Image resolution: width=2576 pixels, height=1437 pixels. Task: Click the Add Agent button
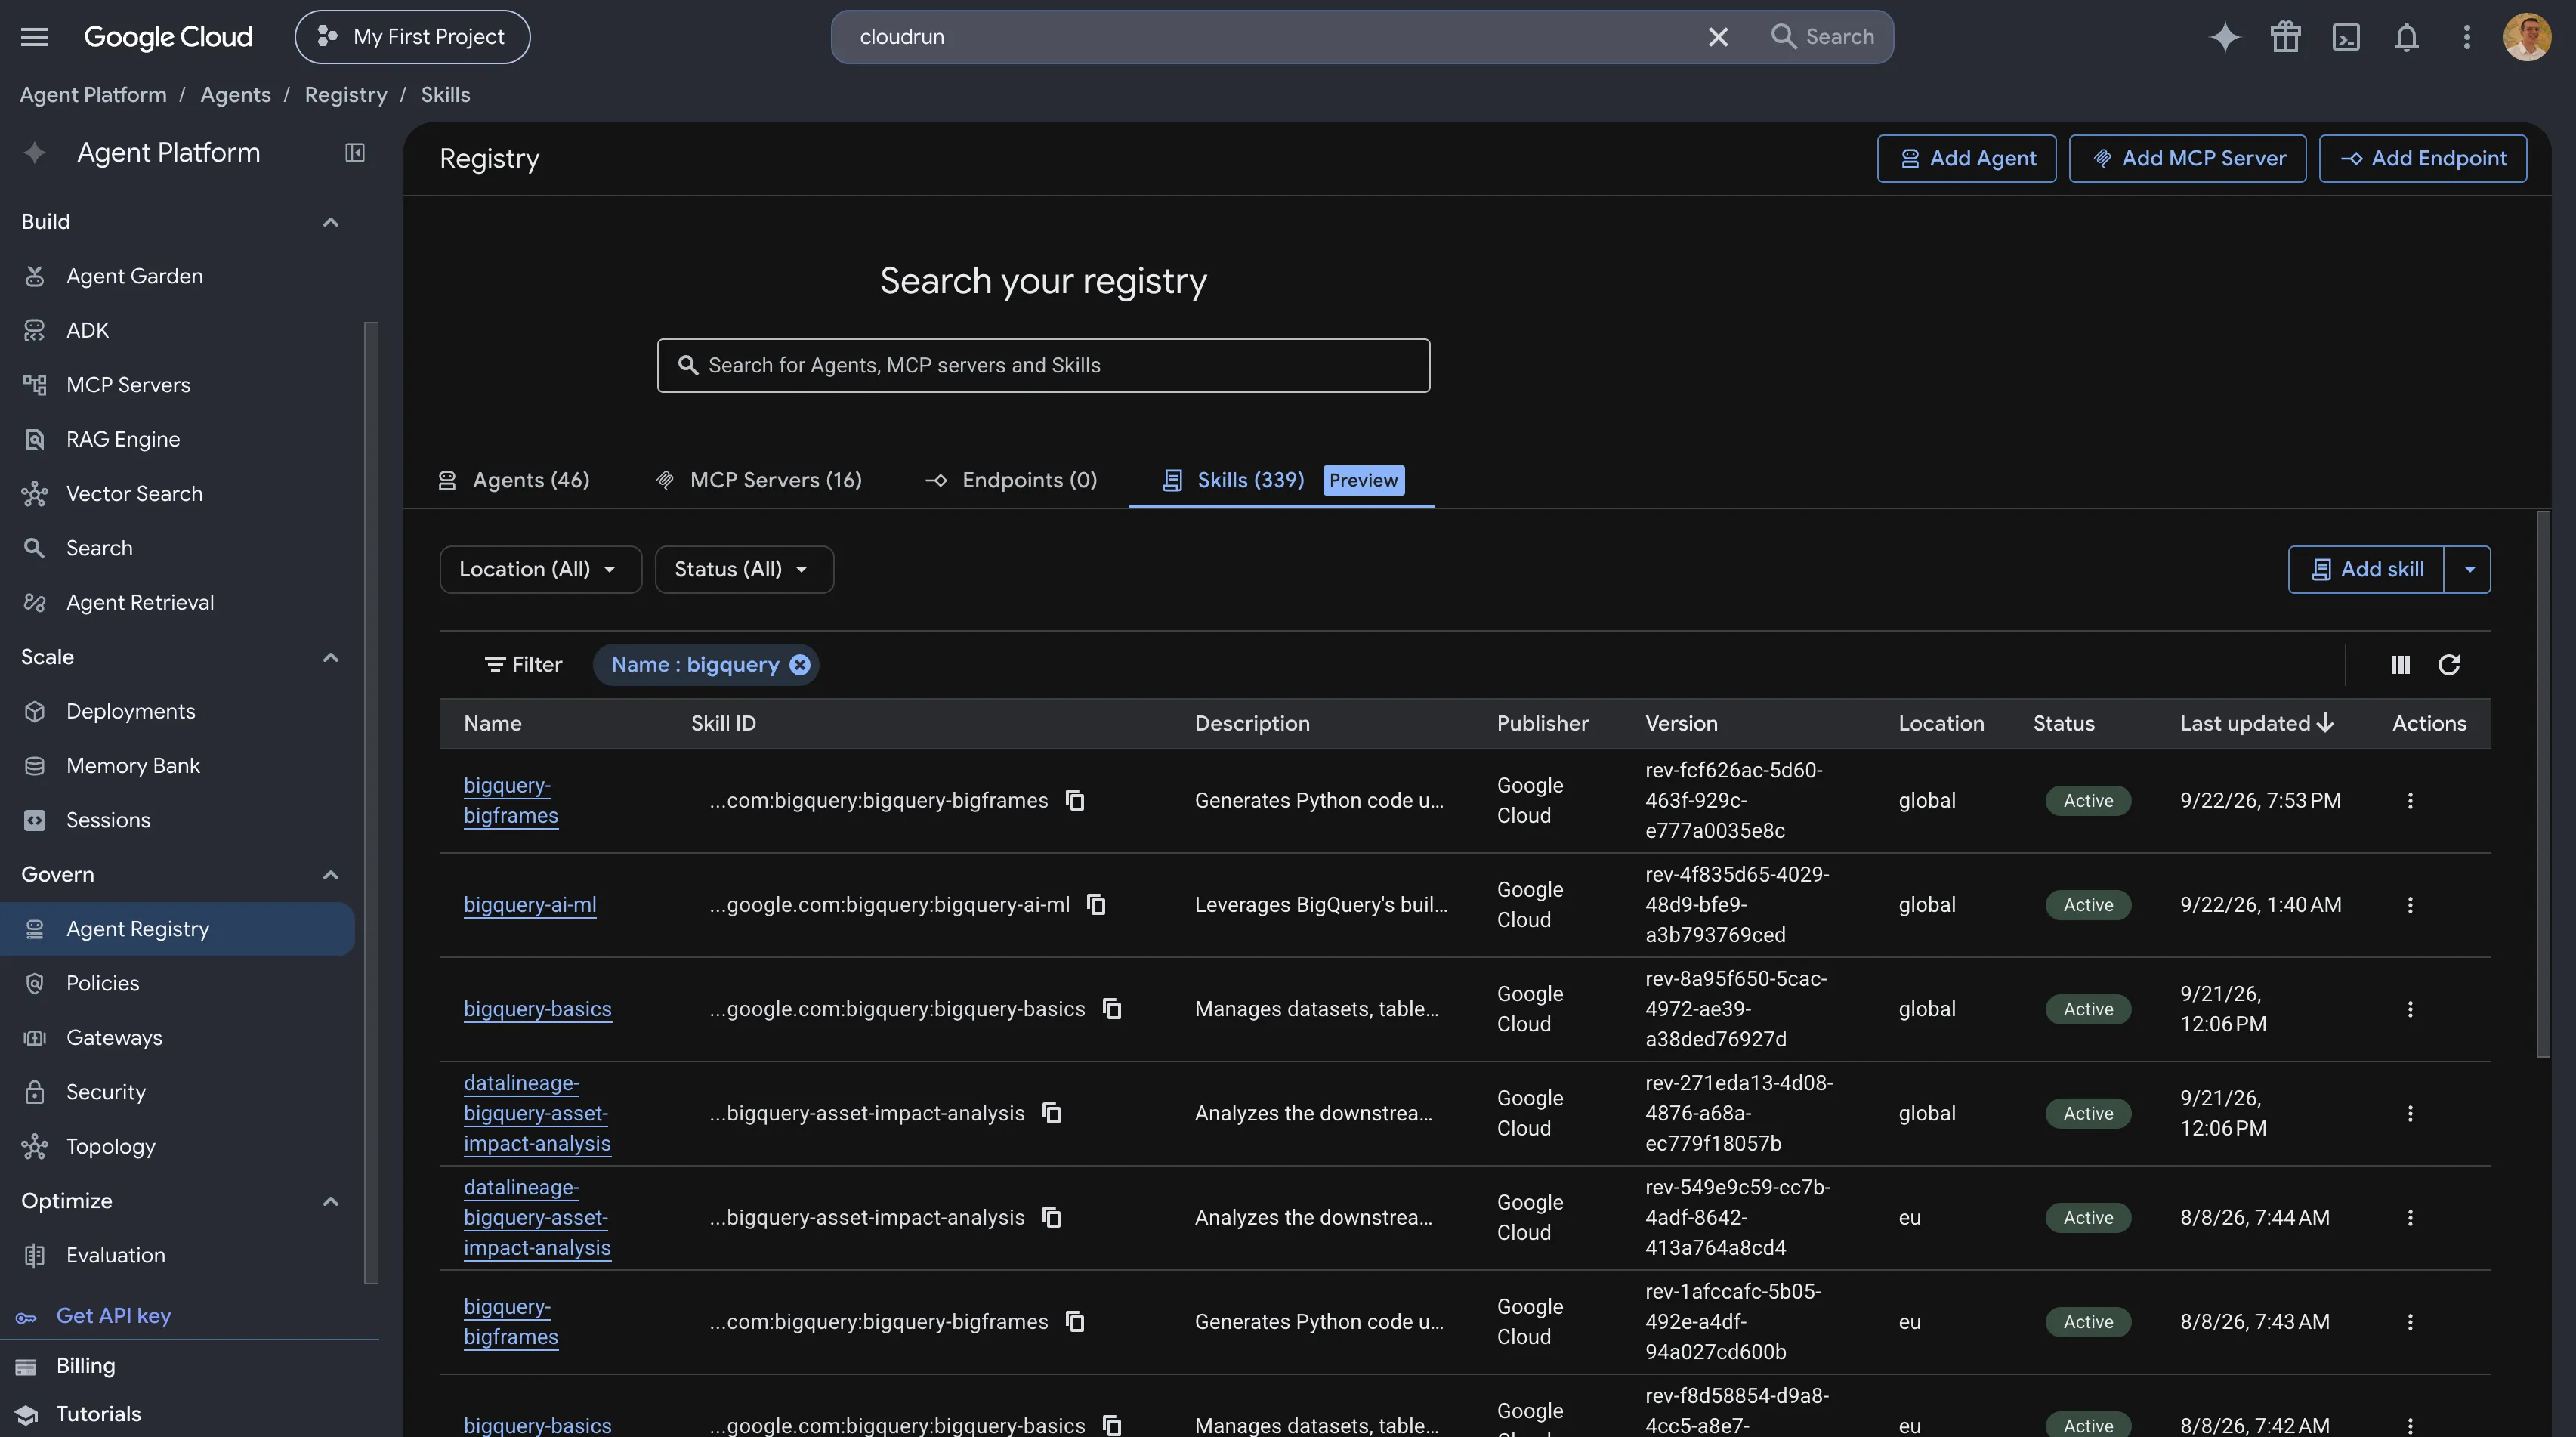point(1966,159)
